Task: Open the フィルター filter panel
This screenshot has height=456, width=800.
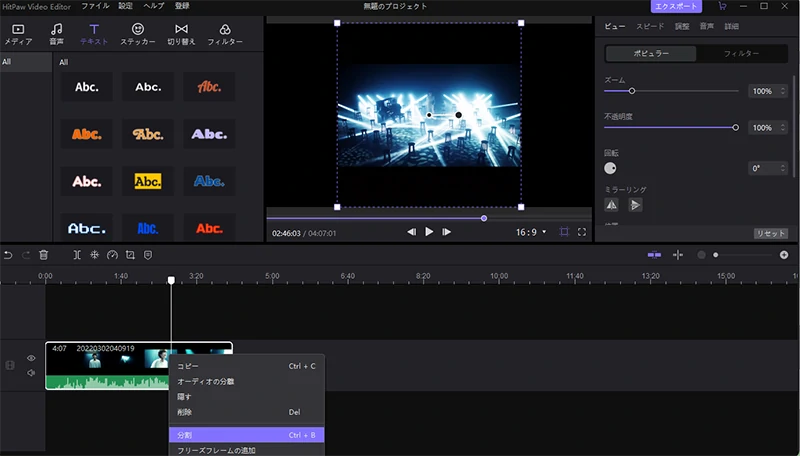Action: click(225, 34)
